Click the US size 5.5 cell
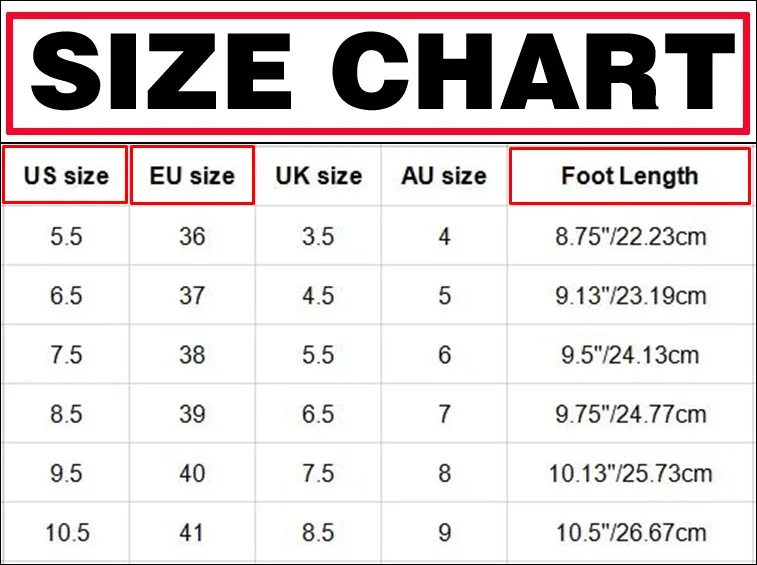The image size is (757, 565). click(66, 236)
